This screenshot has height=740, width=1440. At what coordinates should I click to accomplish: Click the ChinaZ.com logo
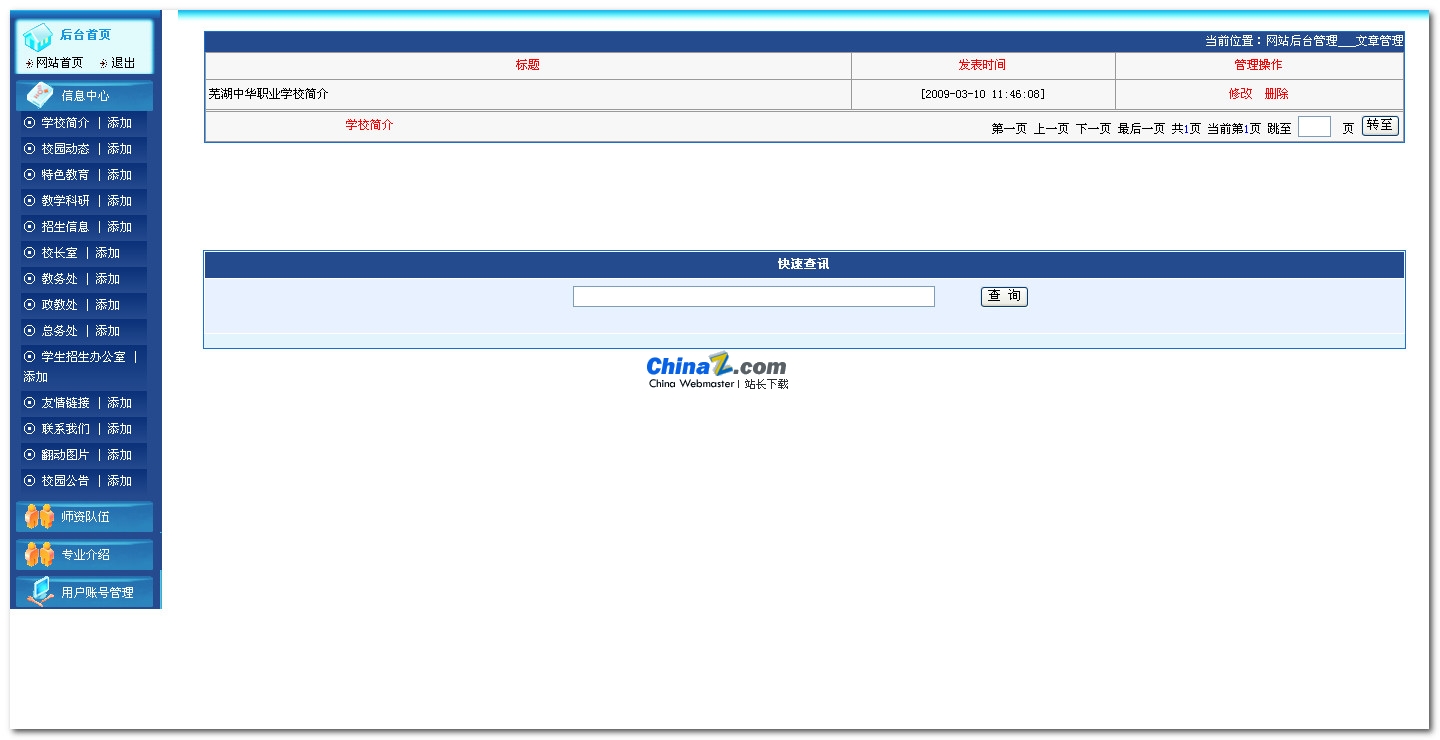tap(717, 371)
